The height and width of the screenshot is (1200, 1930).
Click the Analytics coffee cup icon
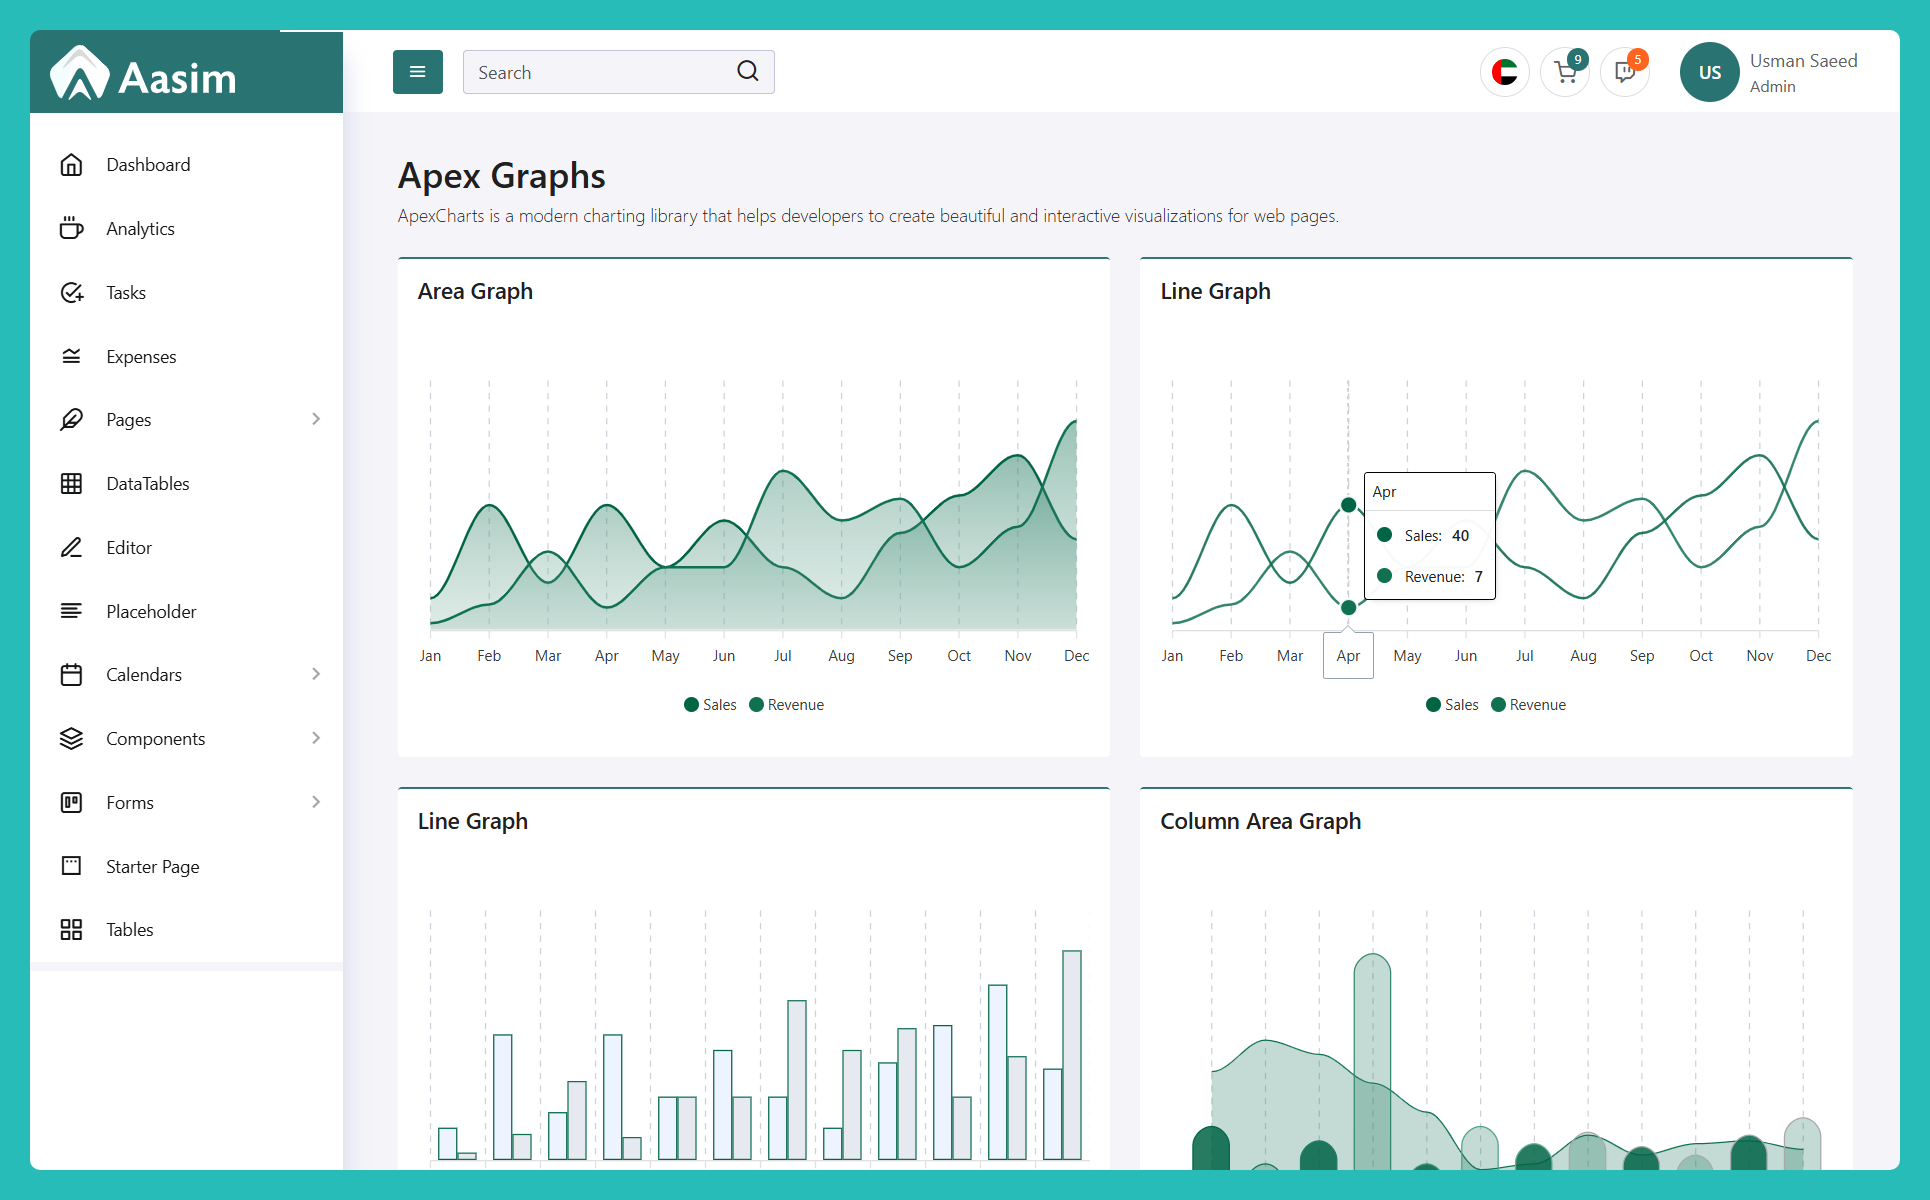71,229
